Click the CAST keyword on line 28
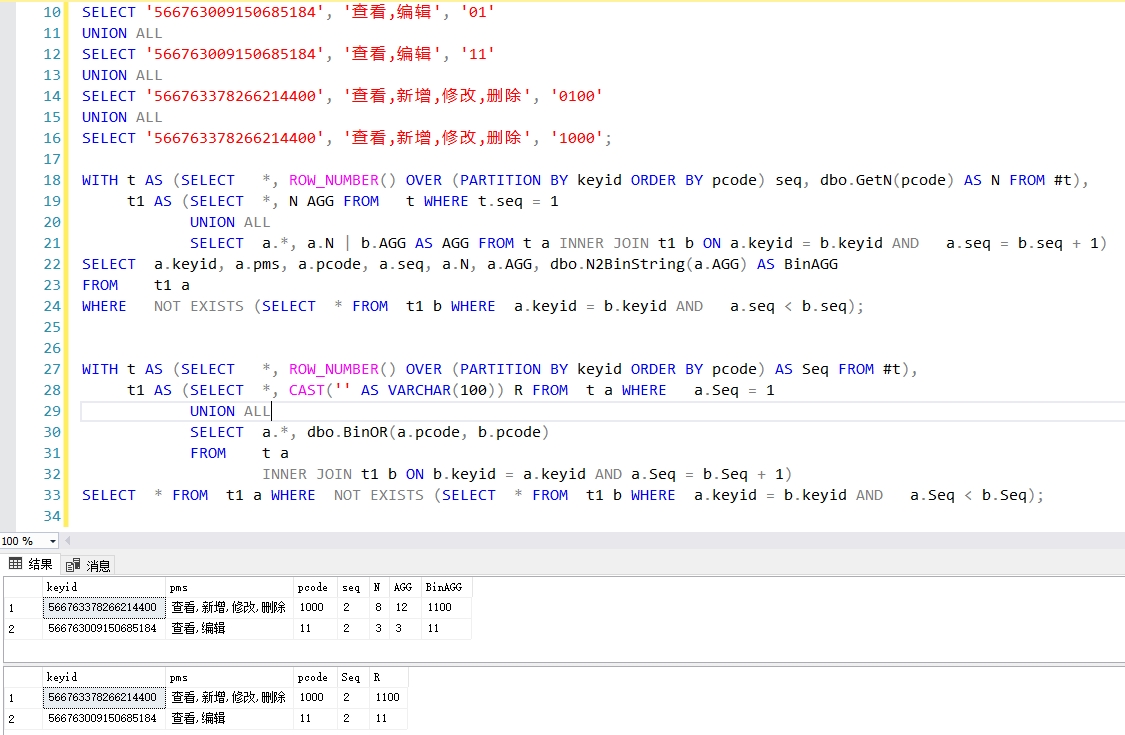This screenshot has height=735, width=1125. [x=306, y=390]
